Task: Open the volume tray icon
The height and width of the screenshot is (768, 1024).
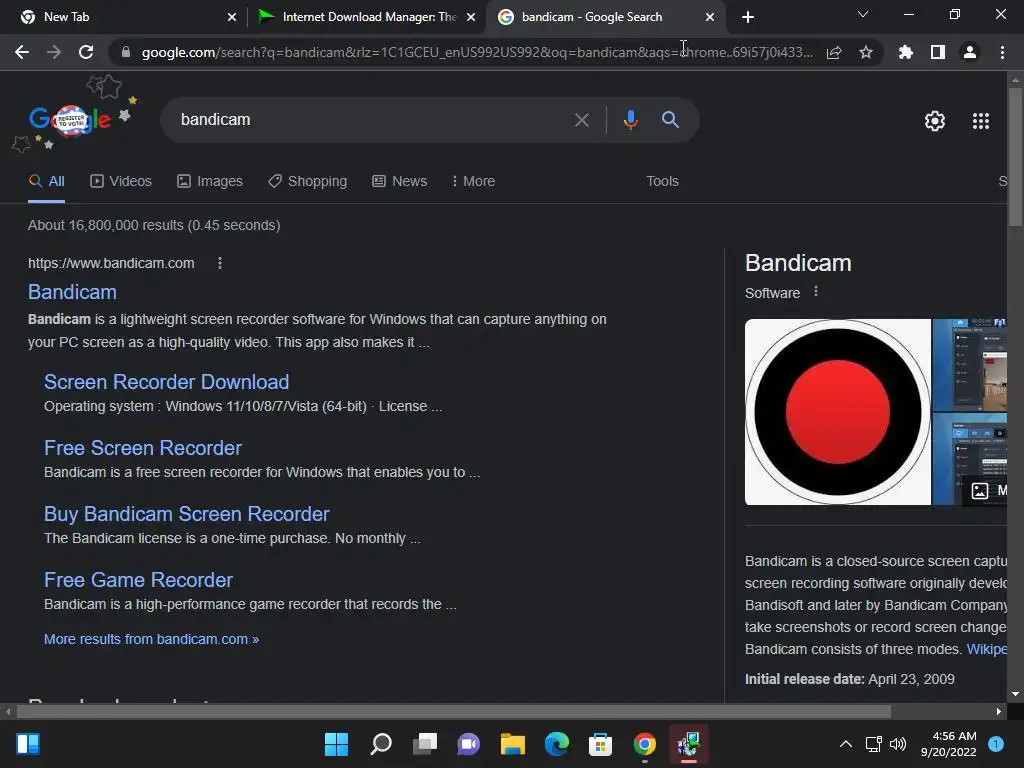Action: [x=898, y=744]
